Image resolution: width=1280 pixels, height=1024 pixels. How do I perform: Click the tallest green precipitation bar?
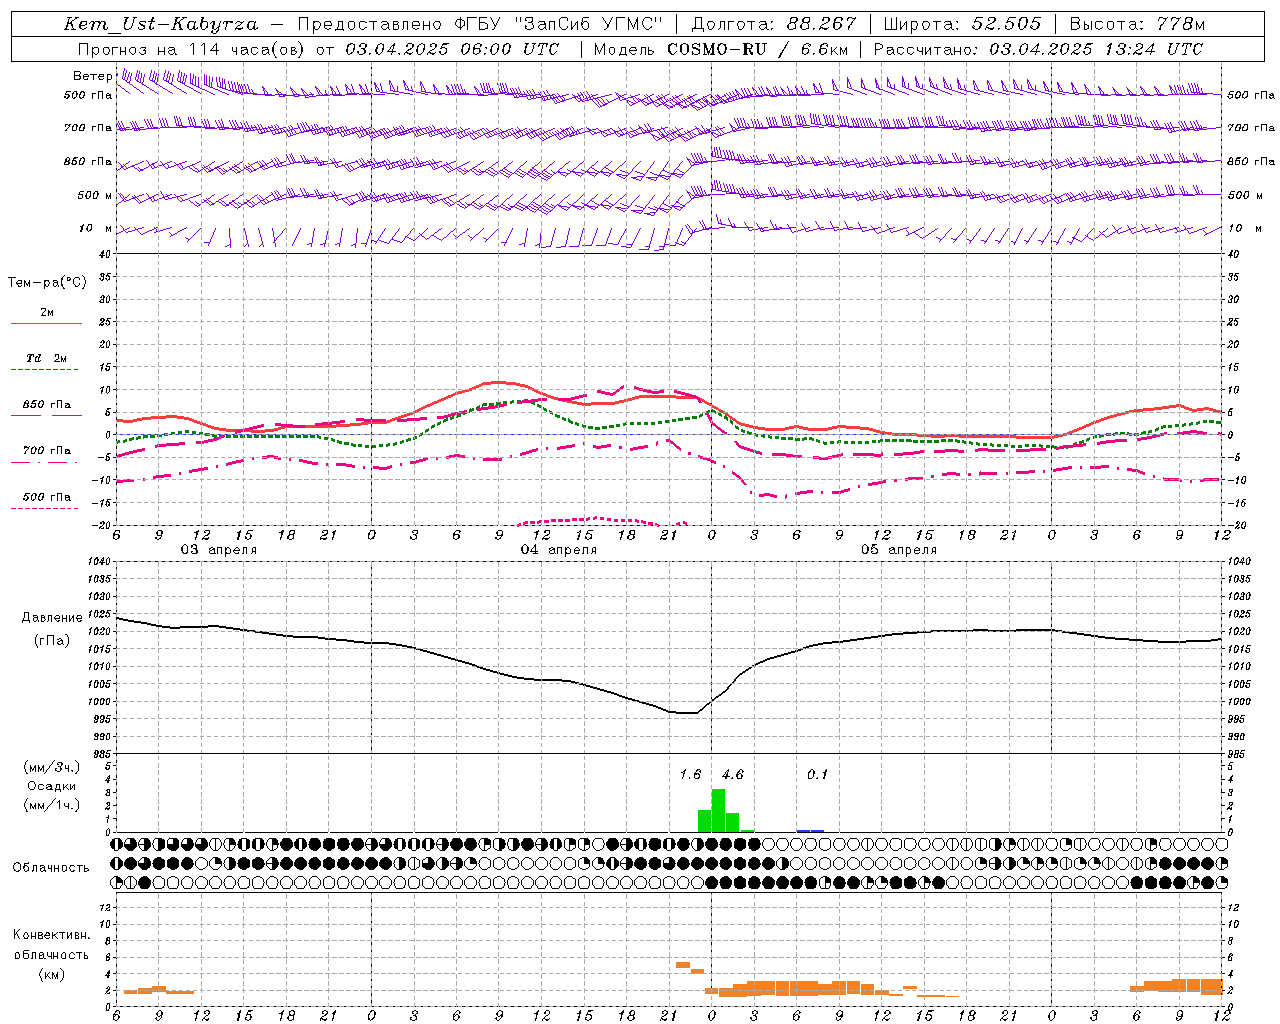[x=718, y=811]
